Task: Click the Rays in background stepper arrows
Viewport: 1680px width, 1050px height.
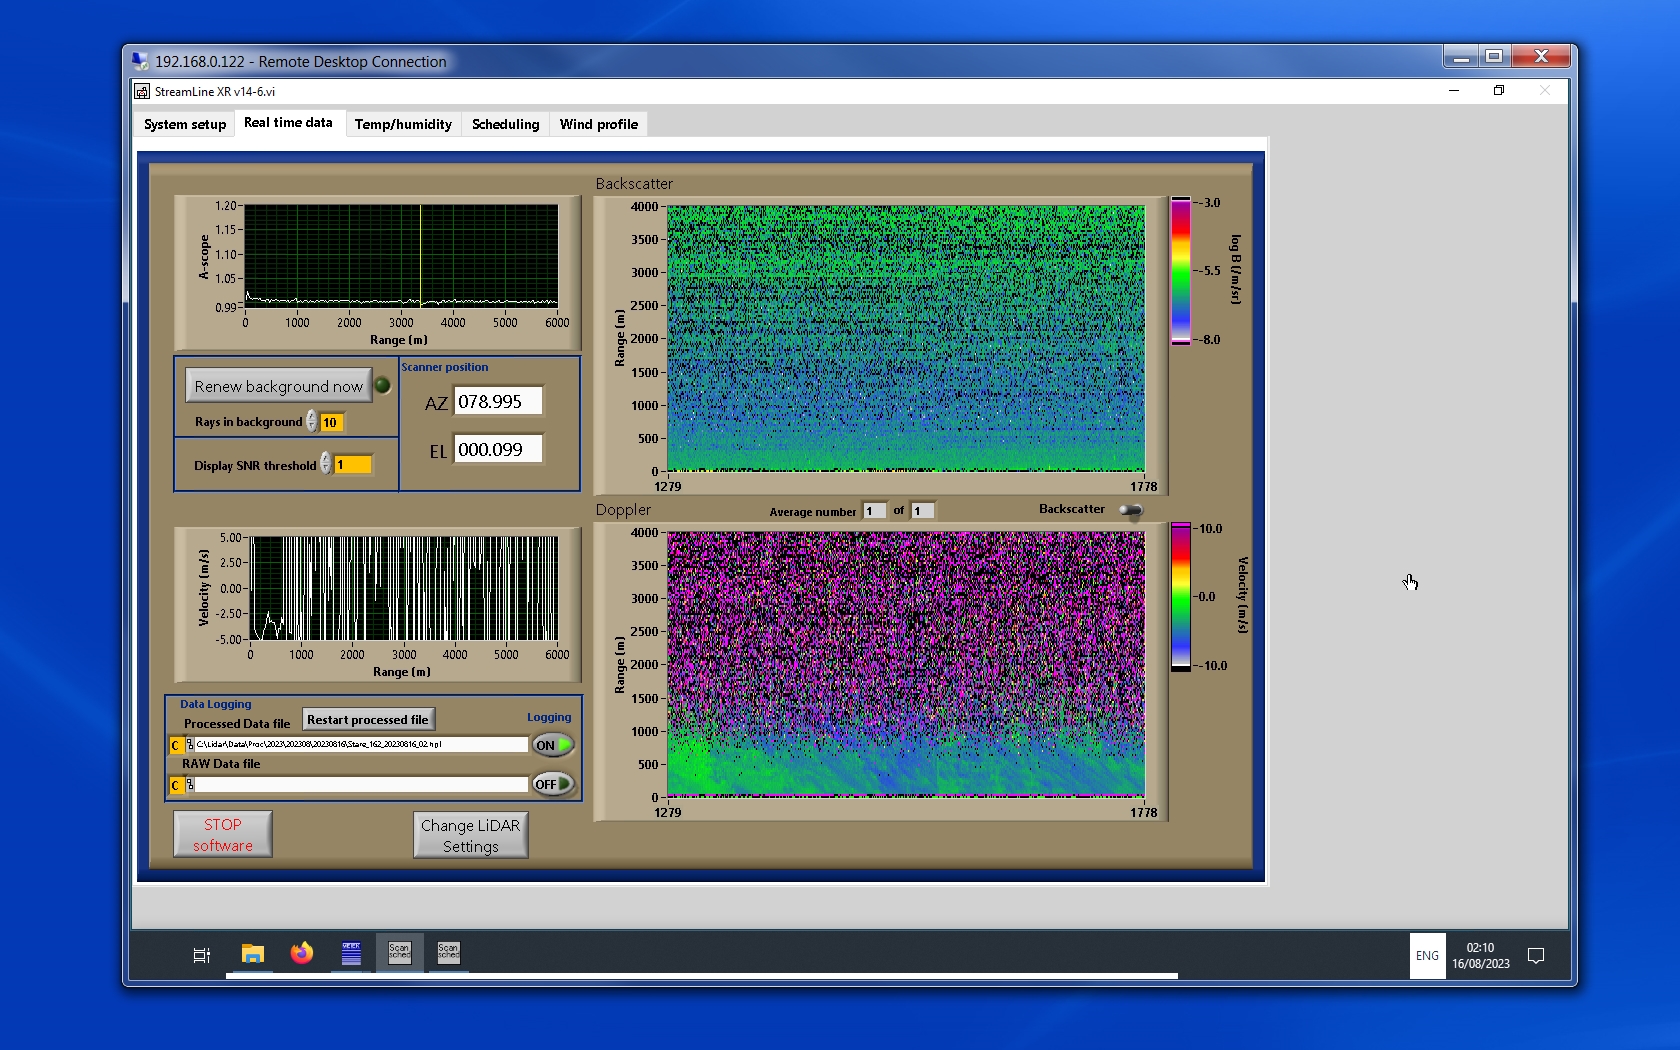Action: tap(312, 422)
